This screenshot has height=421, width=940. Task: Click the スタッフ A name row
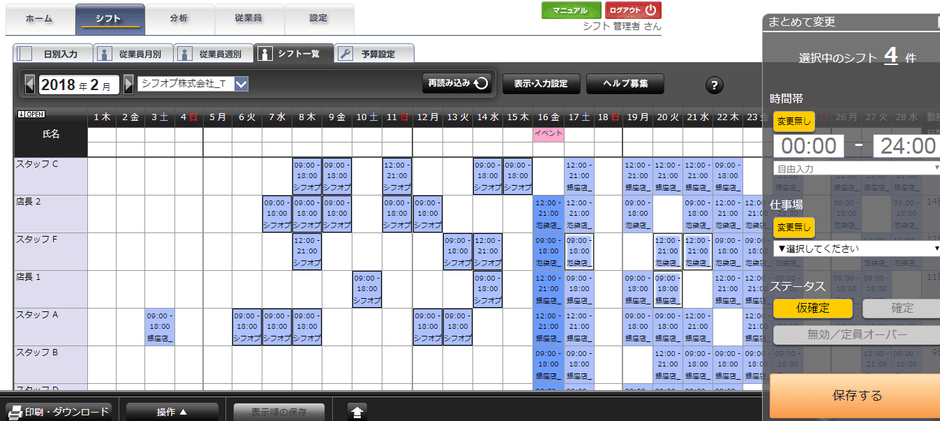pyautogui.click(x=50, y=326)
